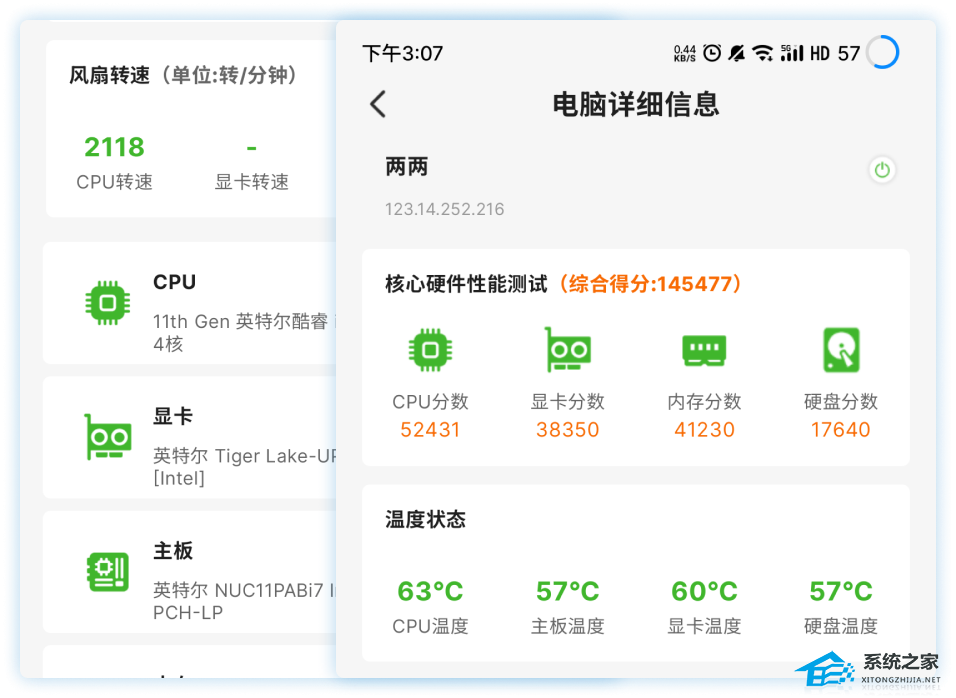This screenshot has width=956, height=698.
Task: Click the 显卡转速 label
Action: pos(252,182)
